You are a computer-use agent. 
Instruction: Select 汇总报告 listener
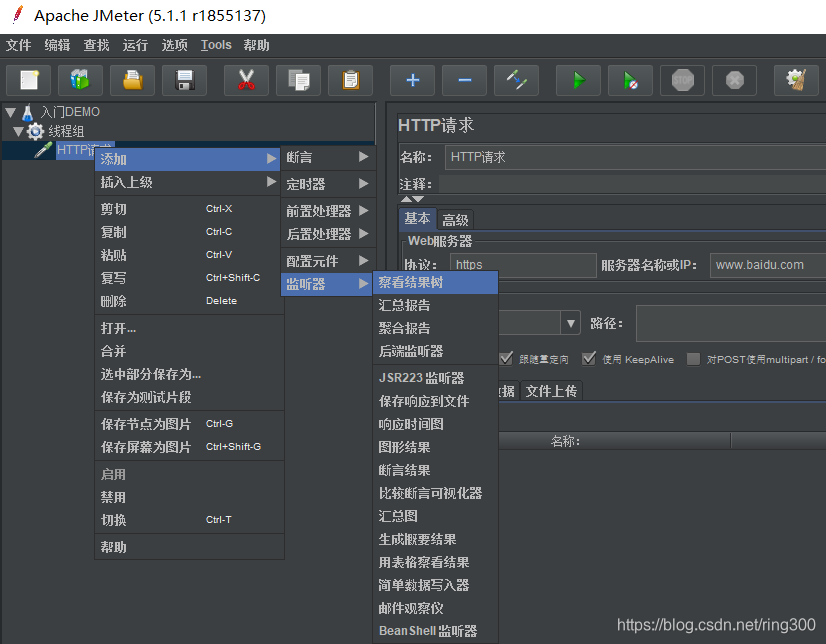pyautogui.click(x=436, y=305)
